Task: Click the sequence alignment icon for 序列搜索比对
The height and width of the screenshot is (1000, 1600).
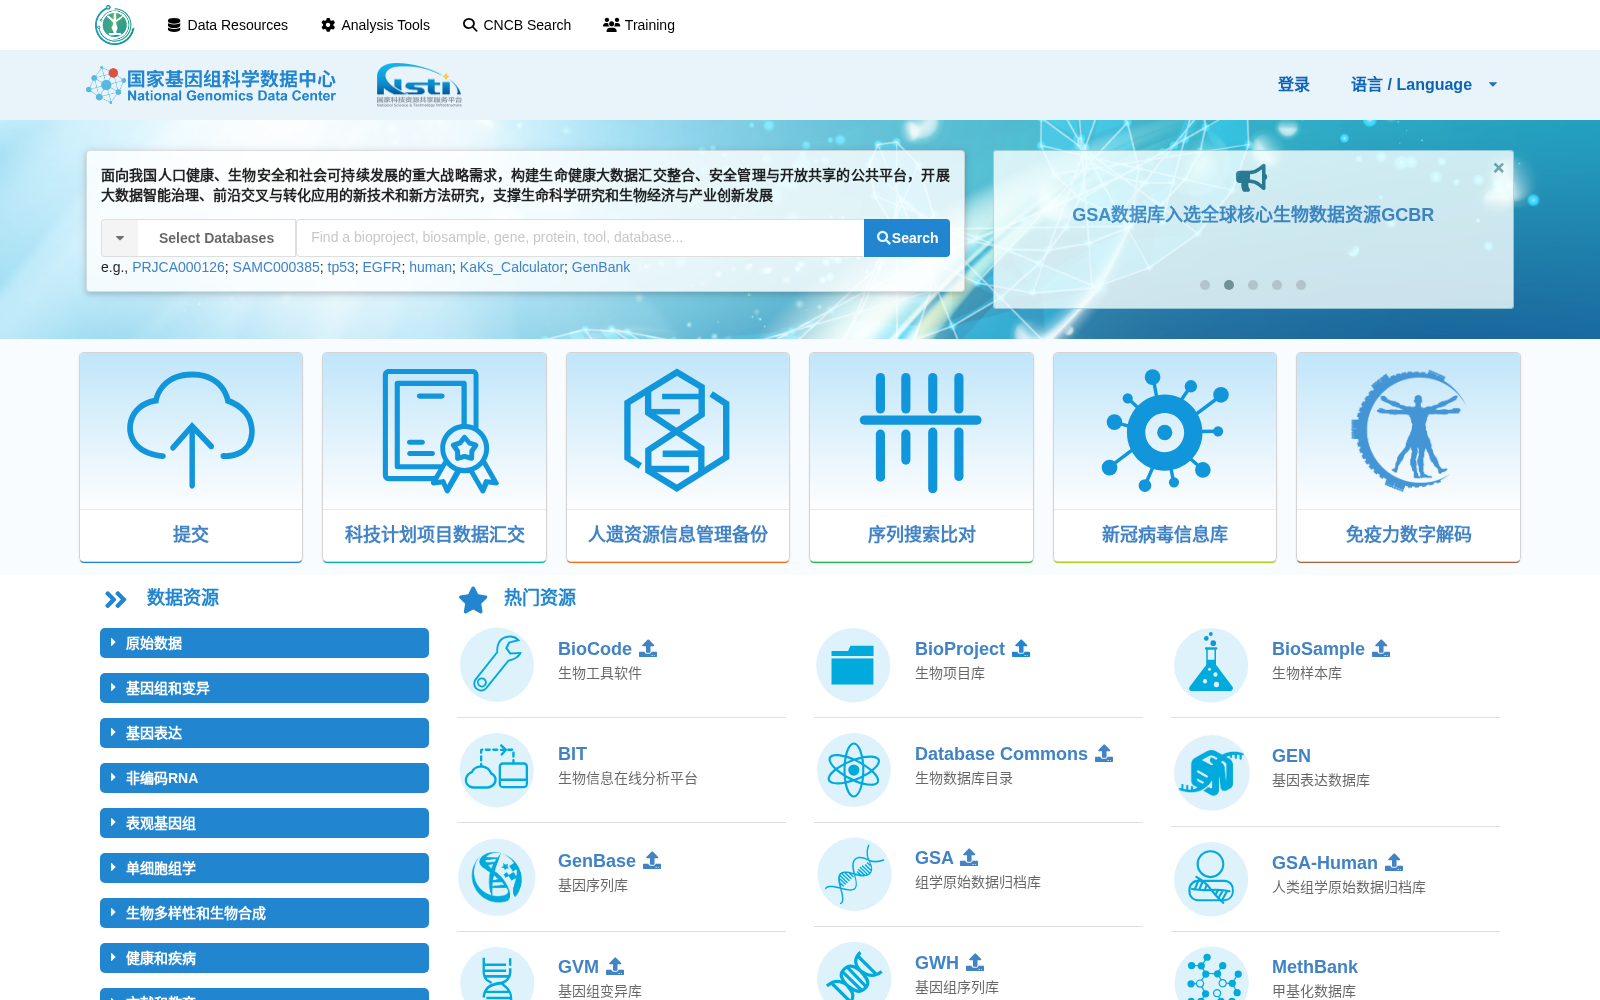Action: [x=921, y=432]
